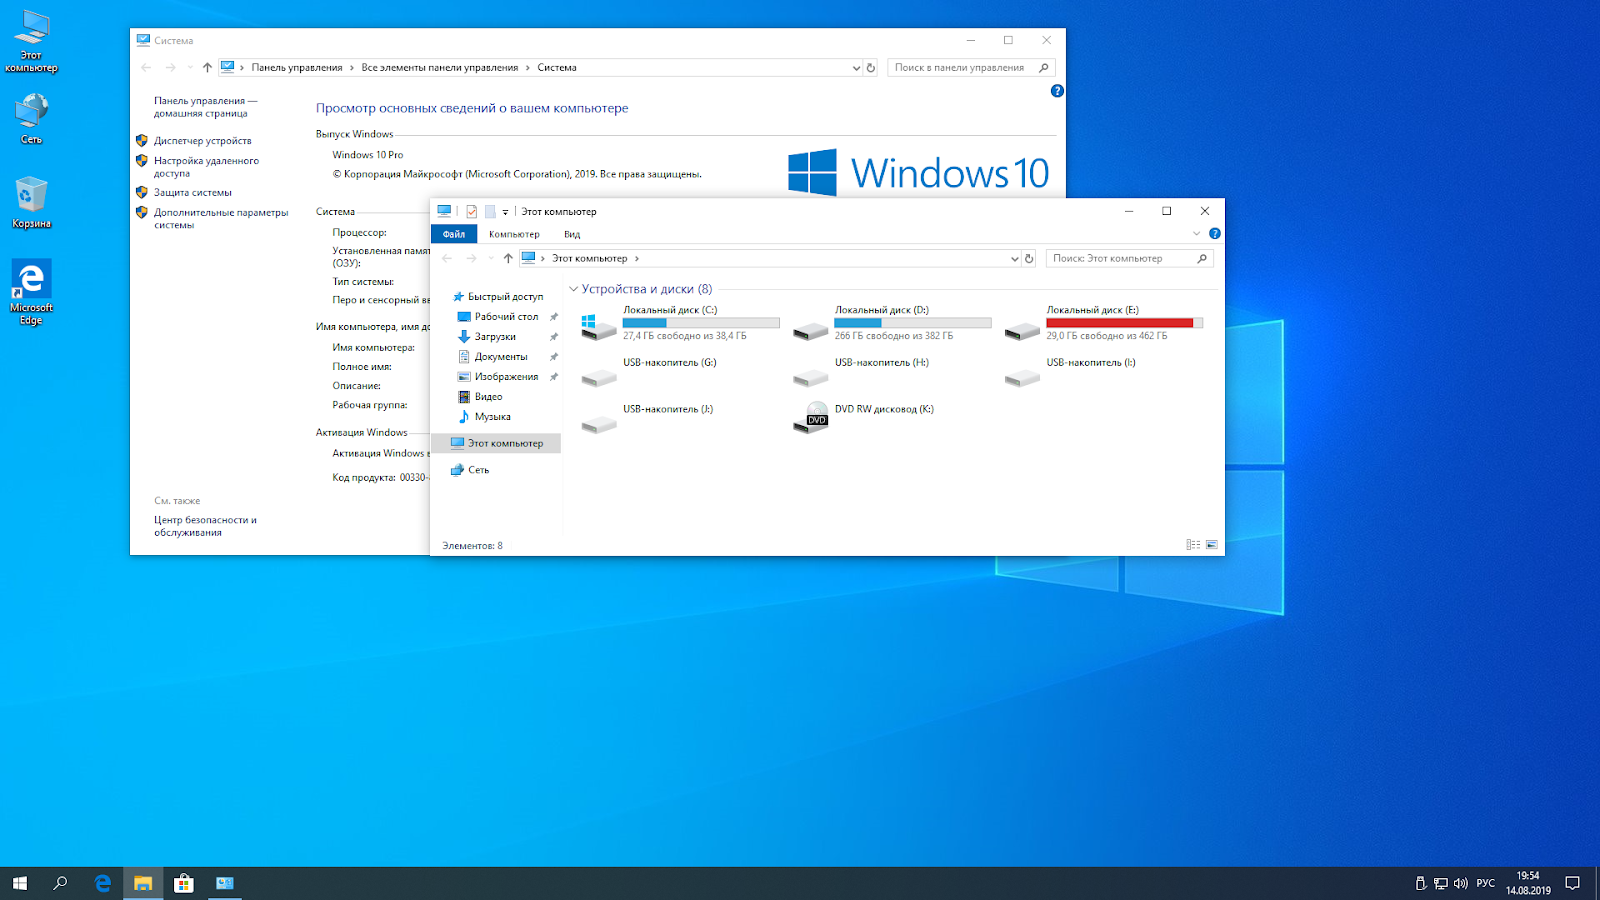The width and height of the screenshot is (1600, 900).
Task: Select Документы in navigation pane
Action: coord(492,357)
